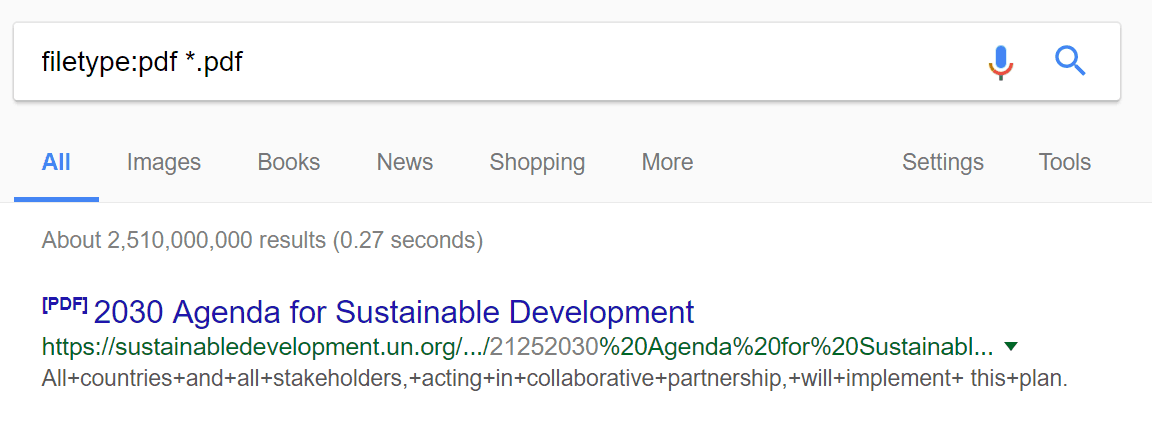Select the All results tab
Screen dimensions: 1152x426
(x=57, y=162)
